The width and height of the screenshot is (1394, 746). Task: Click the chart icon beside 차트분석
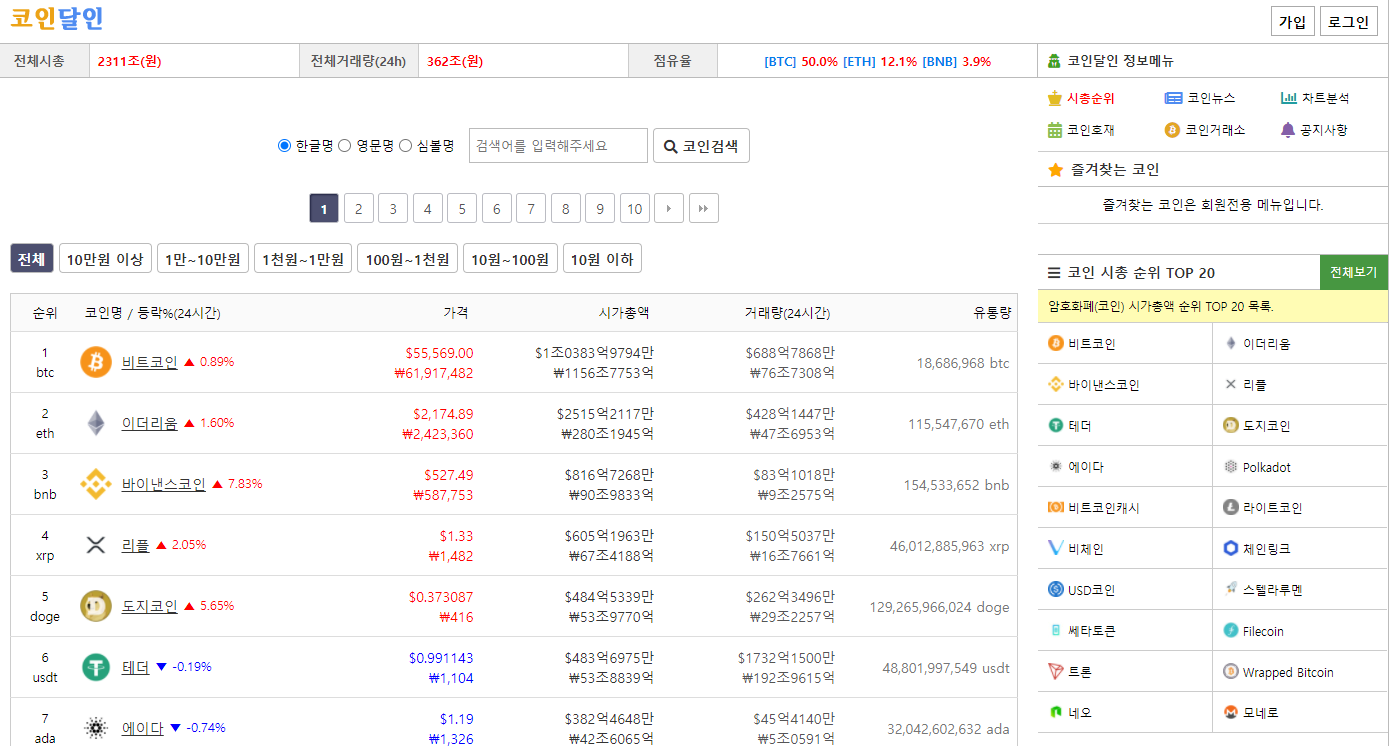(1289, 98)
